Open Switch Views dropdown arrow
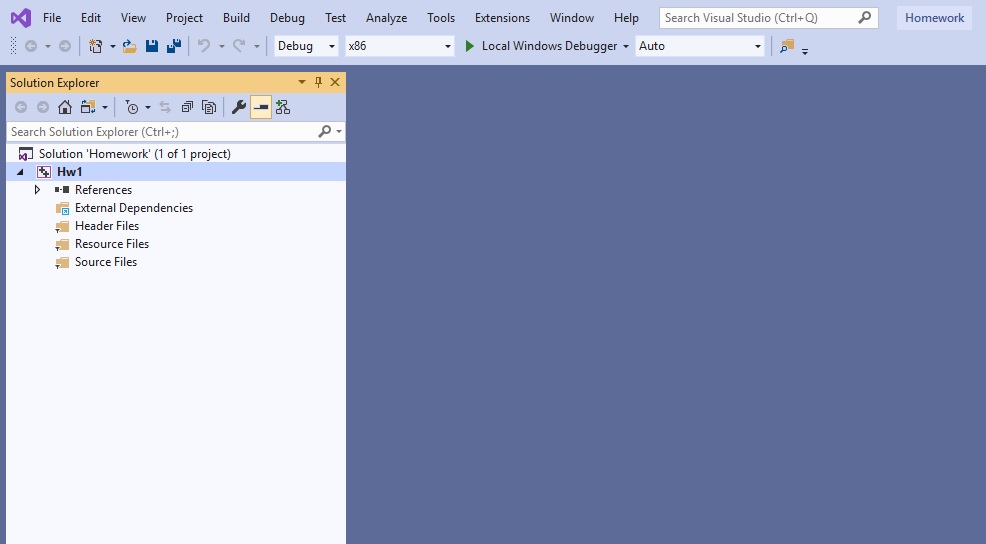Screen dimensions: 986x544 105,108
